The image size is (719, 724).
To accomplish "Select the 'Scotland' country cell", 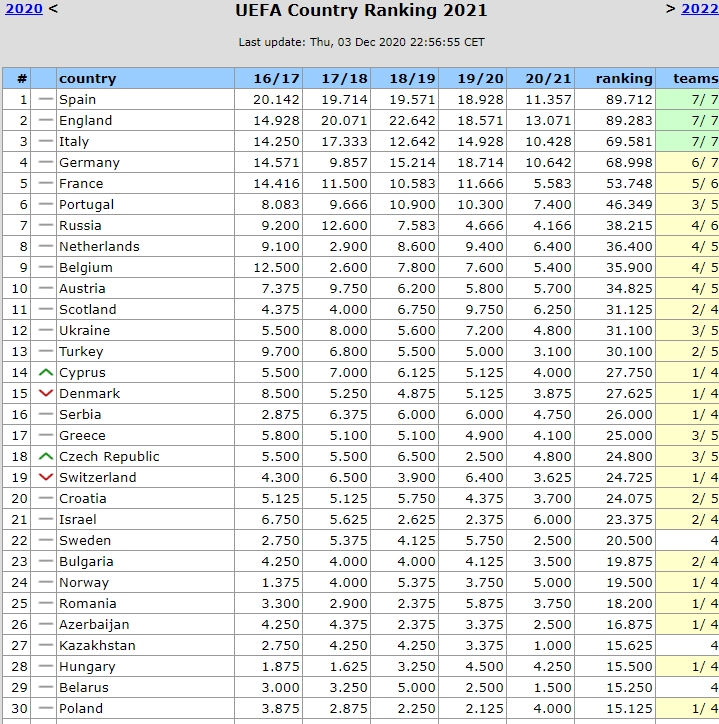I will (x=145, y=309).
